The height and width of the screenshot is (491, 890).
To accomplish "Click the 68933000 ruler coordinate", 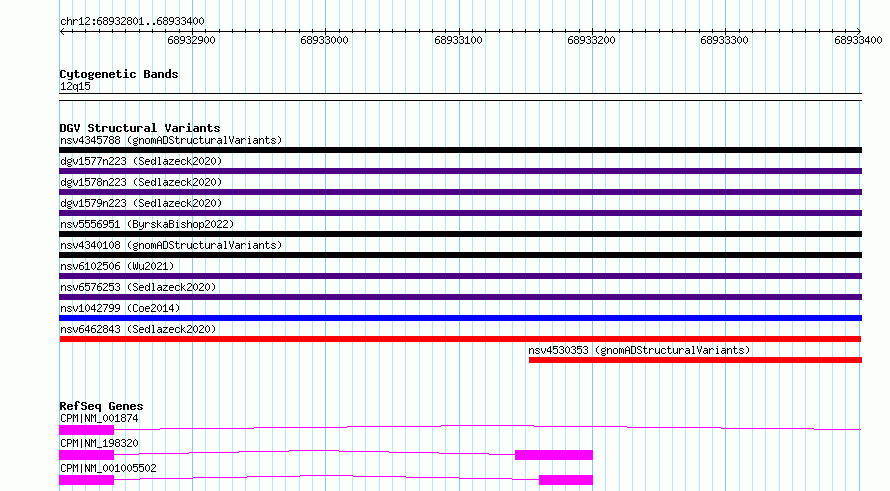I will coord(325,40).
